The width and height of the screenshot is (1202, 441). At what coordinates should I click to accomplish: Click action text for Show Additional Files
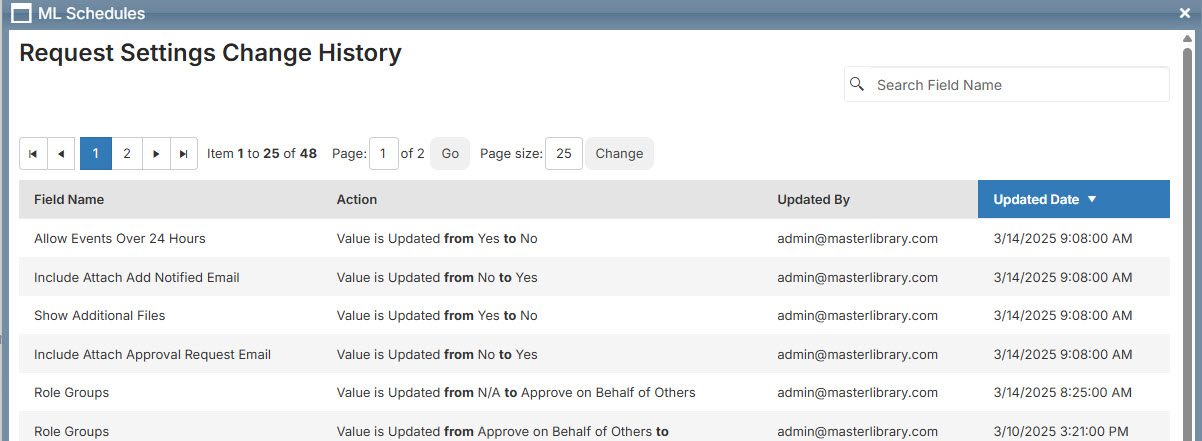(437, 315)
